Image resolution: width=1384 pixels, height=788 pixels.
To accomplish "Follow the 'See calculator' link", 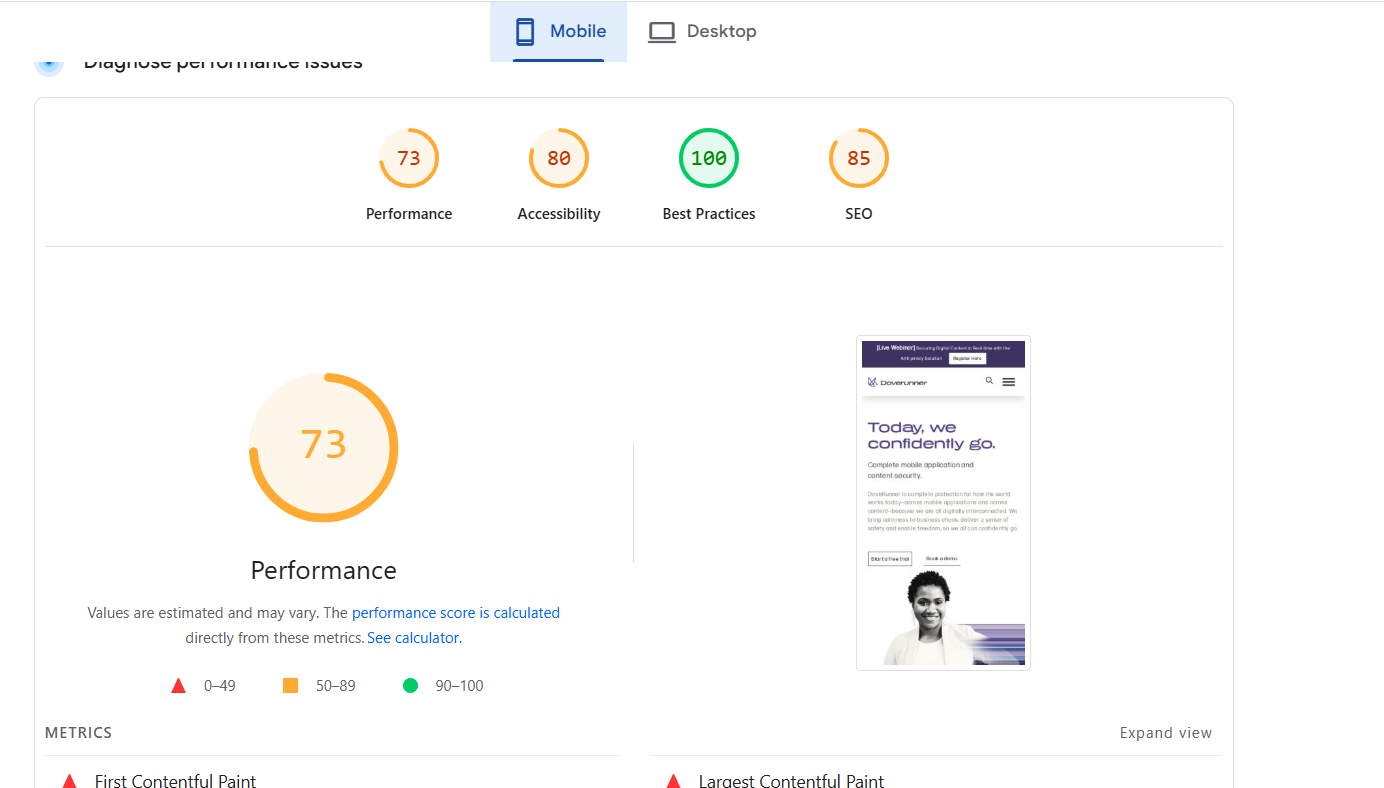I will pos(413,638).
